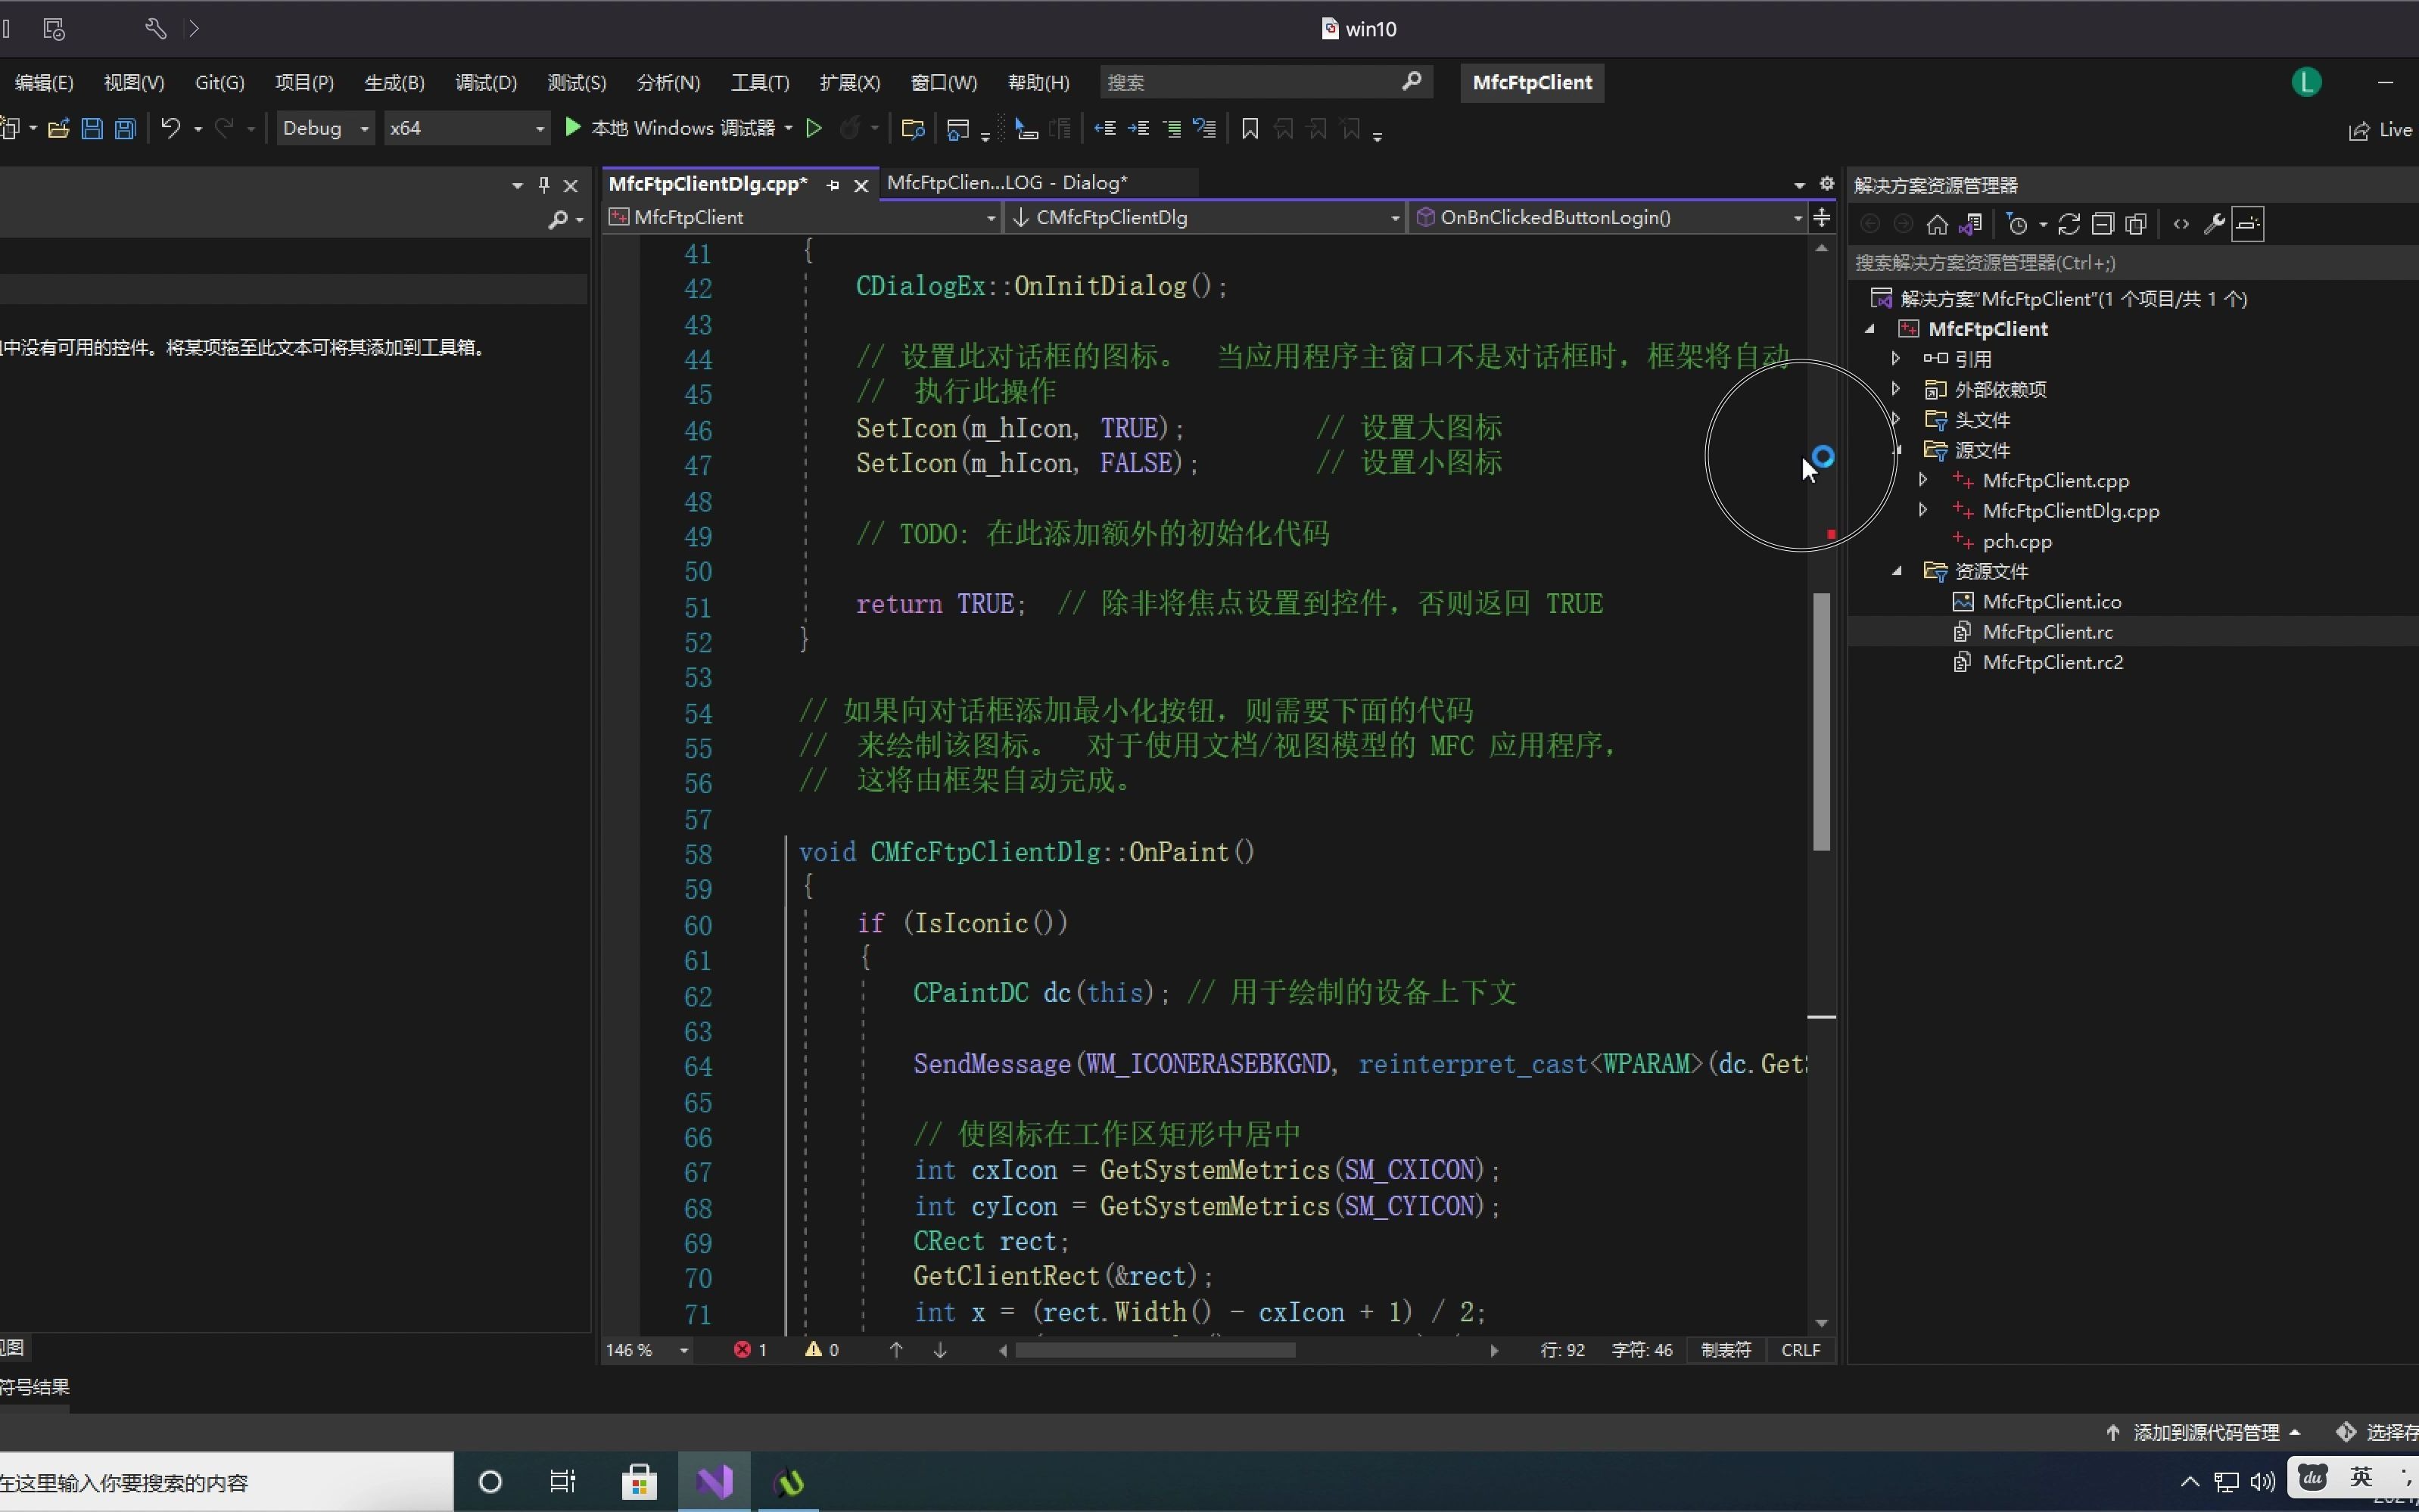Click the View Code angle brackets icon
Screen dimensions: 2419x1512
pyautogui.click(x=2181, y=224)
